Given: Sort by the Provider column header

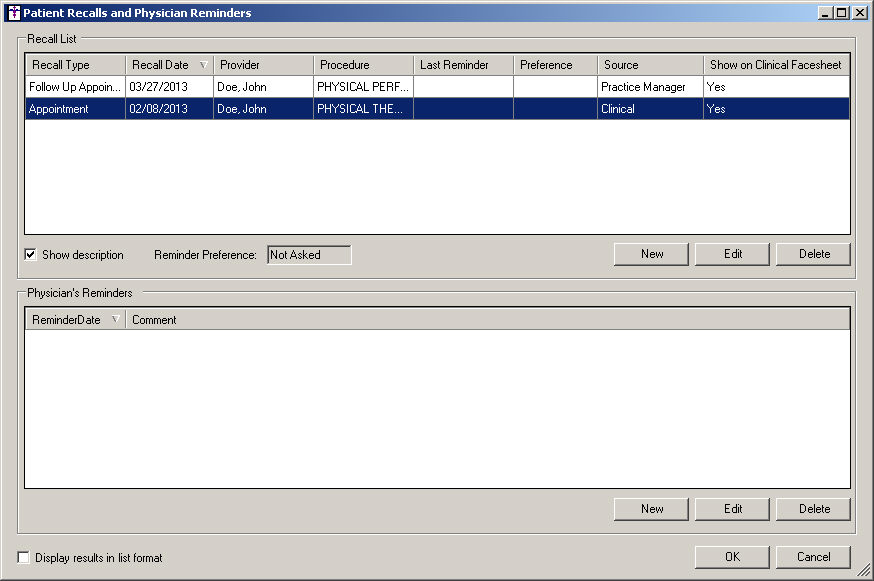Looking at the screenshot, I should (240, 65).
